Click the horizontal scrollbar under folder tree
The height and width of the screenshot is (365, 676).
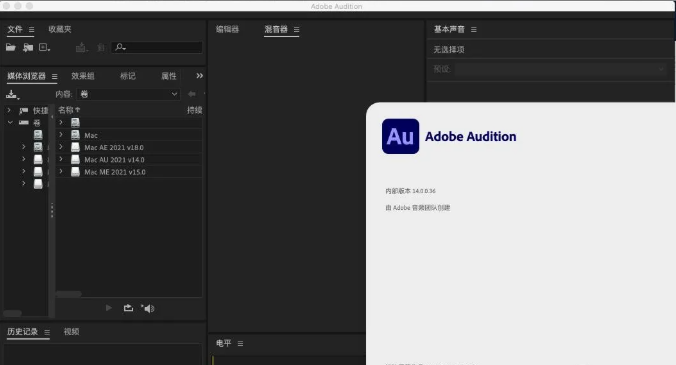pyautogui.click(x=13, y=313)
